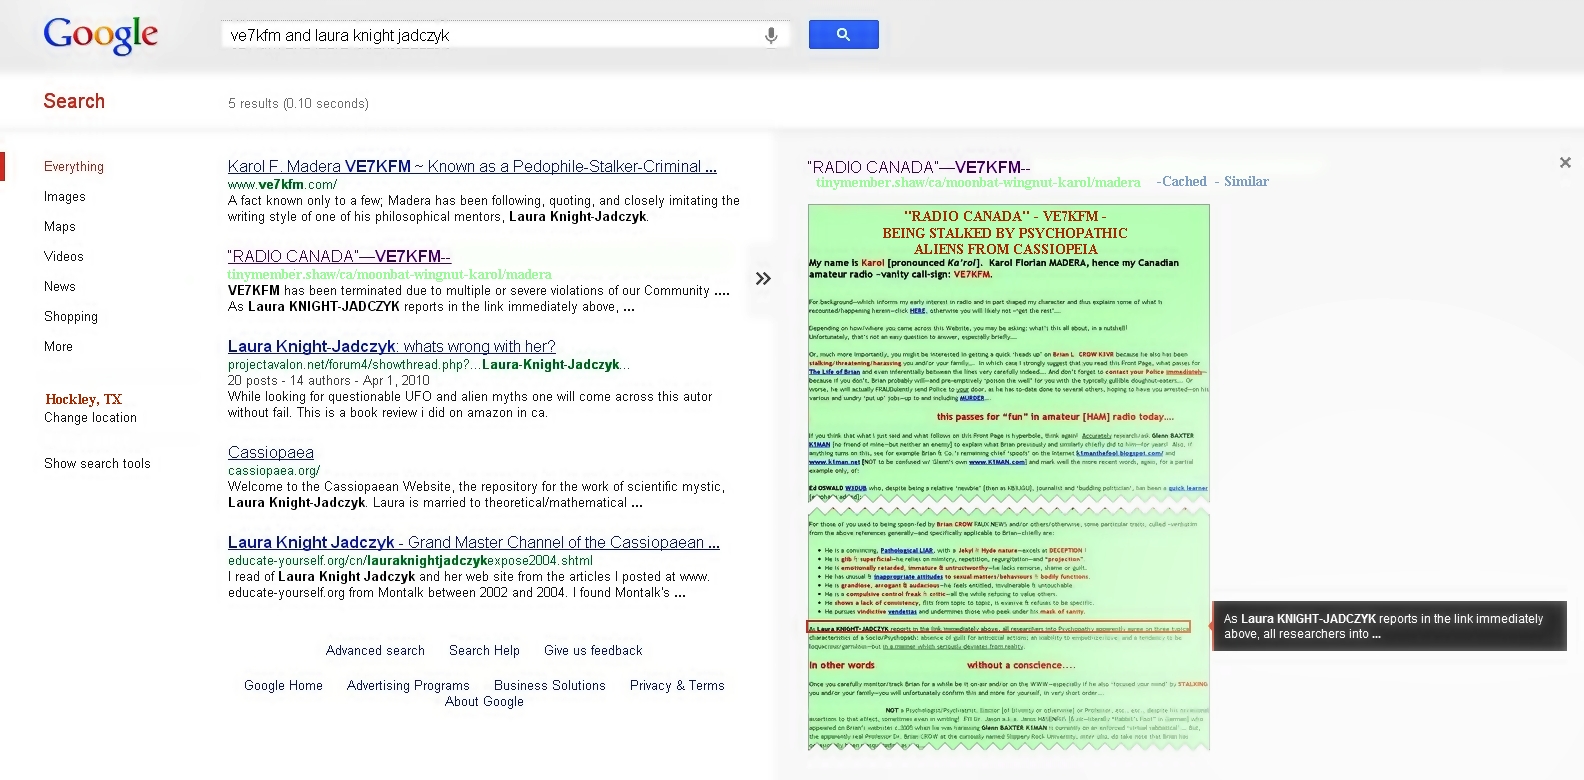Screen dimensions: 1584x780
Task: Click Give us feedback link
Action: click(593, 651)
